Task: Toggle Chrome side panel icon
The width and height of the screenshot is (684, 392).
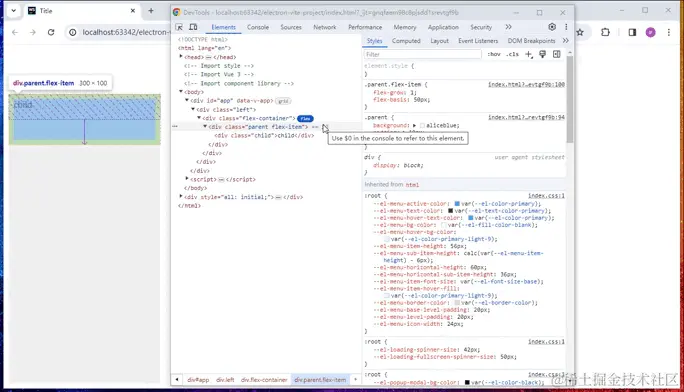Action: coord(632,32)
